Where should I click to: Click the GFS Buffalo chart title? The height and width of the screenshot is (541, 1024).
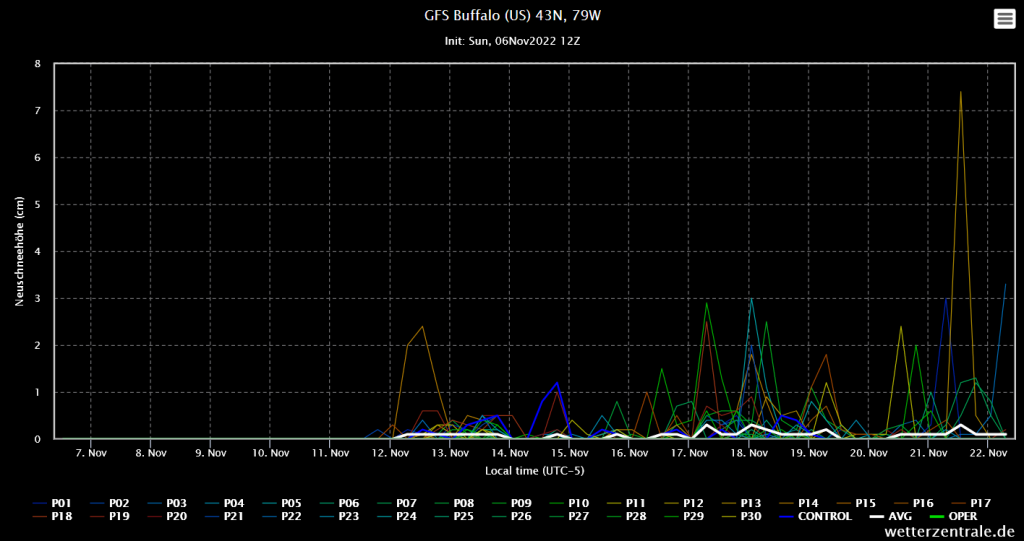(511, 15)
